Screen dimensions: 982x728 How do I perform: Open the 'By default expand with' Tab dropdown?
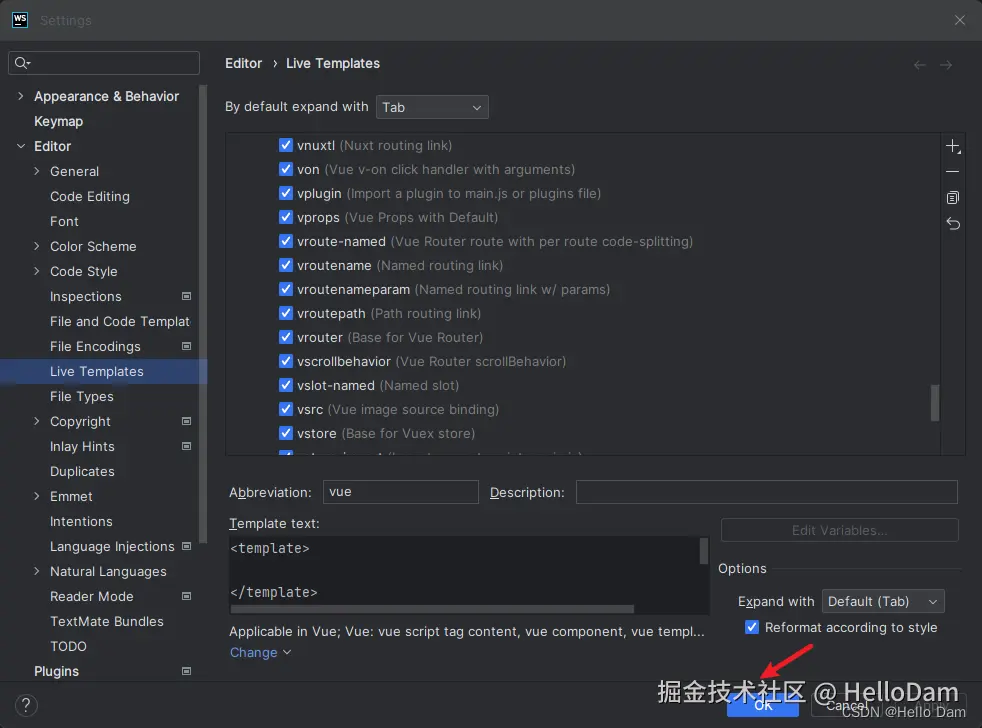pos(432,107)
